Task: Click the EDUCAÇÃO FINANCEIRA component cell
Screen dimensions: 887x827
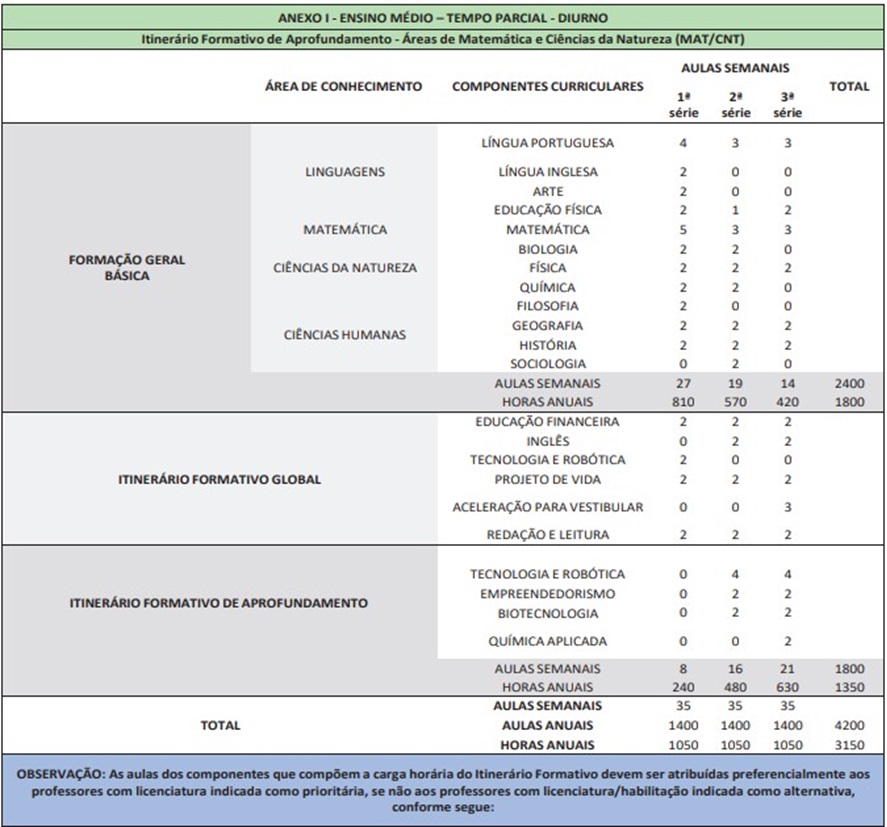Action: point(547,422)
